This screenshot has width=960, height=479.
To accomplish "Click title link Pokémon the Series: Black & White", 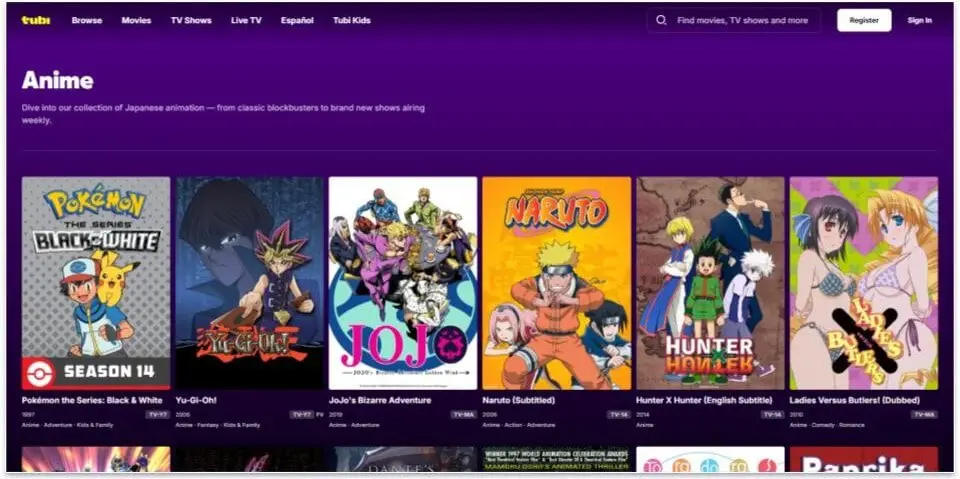I will (x=92, y=401).
